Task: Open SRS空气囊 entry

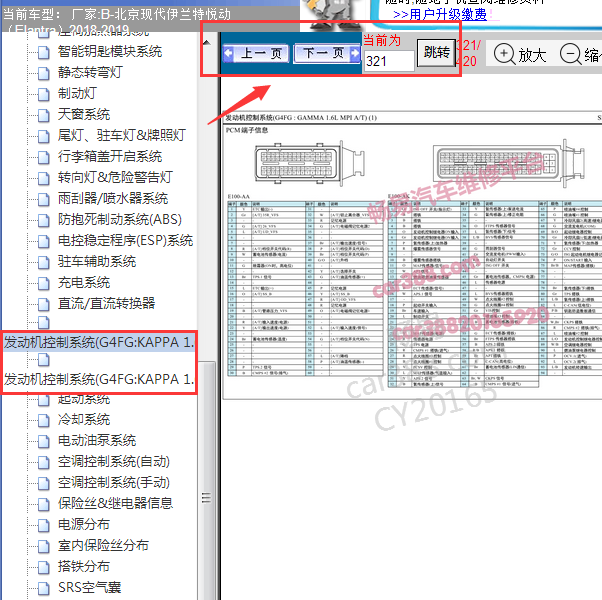Action: click(89, 588)
